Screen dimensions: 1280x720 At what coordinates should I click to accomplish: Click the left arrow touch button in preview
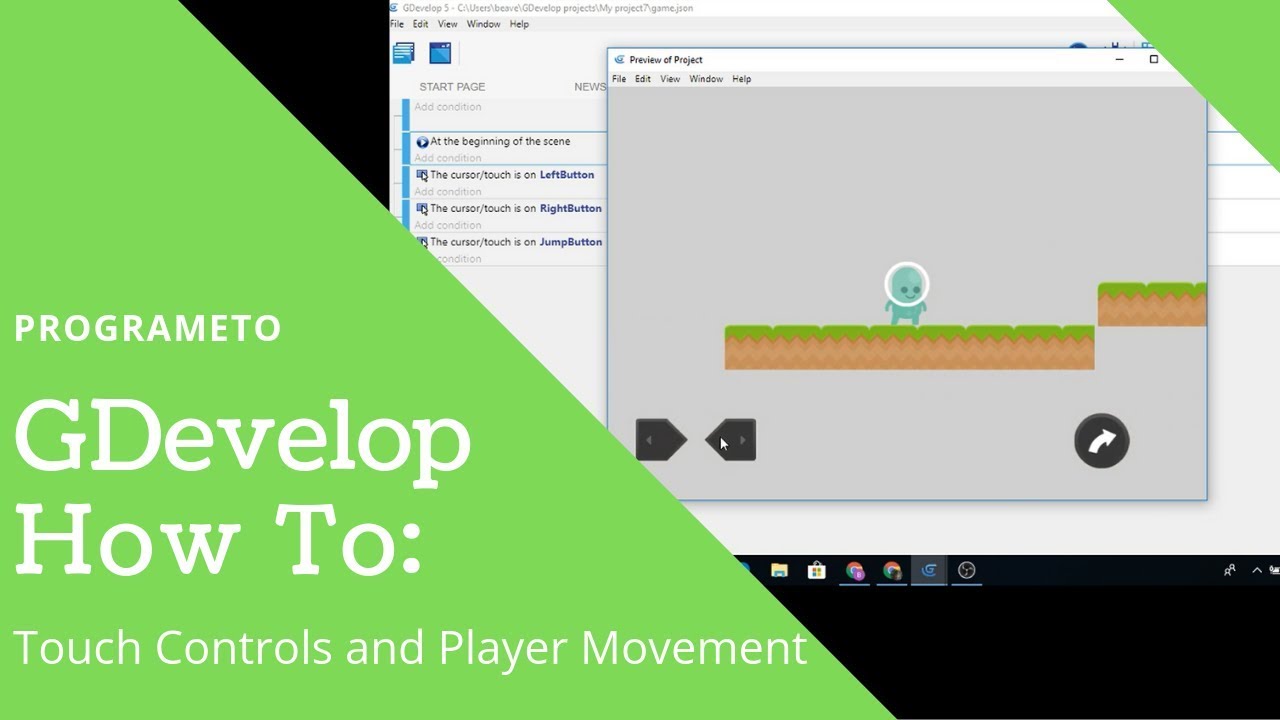click(x=661, y=440)
